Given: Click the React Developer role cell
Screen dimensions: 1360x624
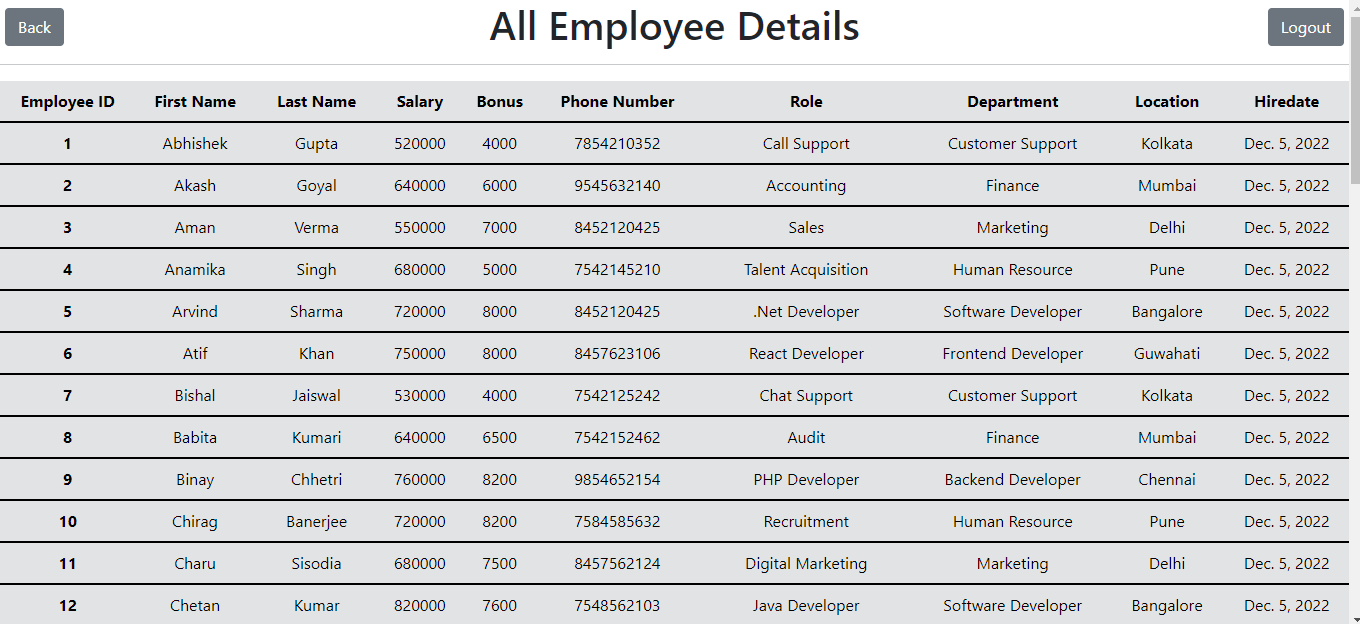Looking at the screenshot, I should coord(806,354).
